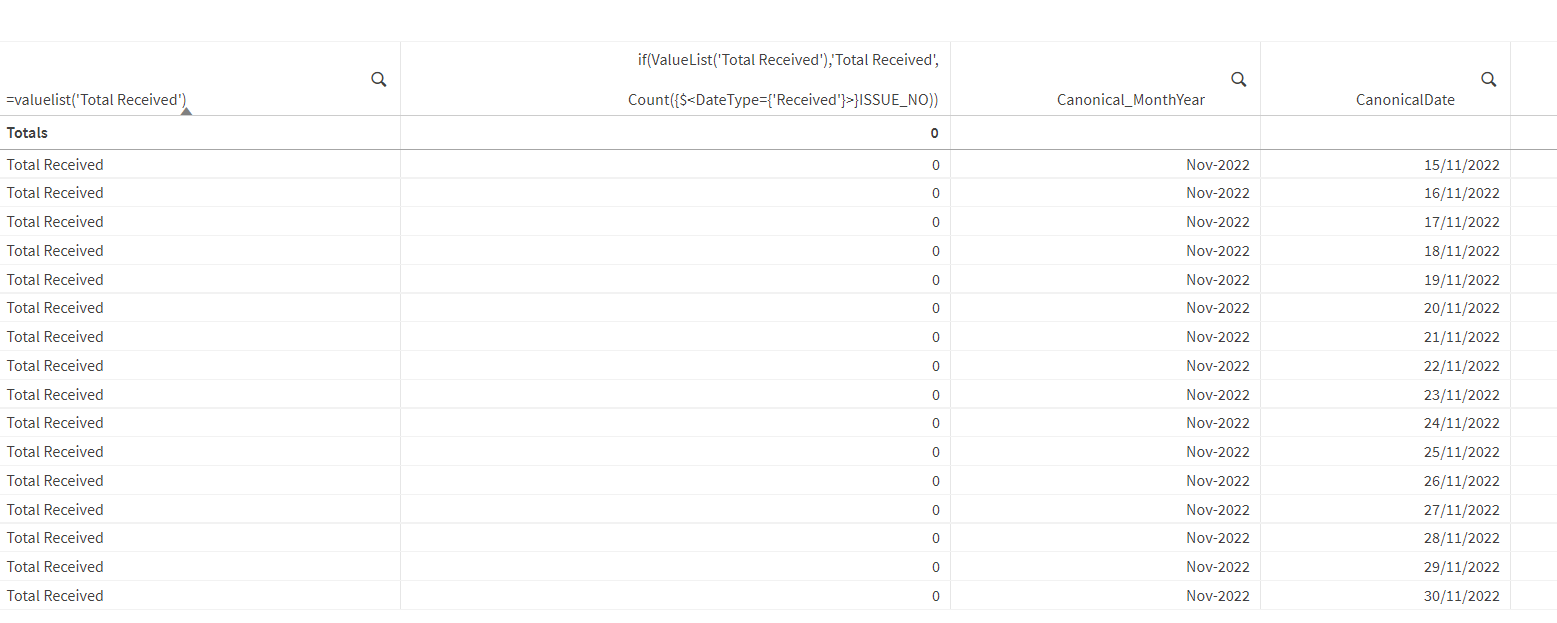This screenshot has height=623, width=1557.
Task: Click Total Received in last data row
Action: [x=55, y=596]
